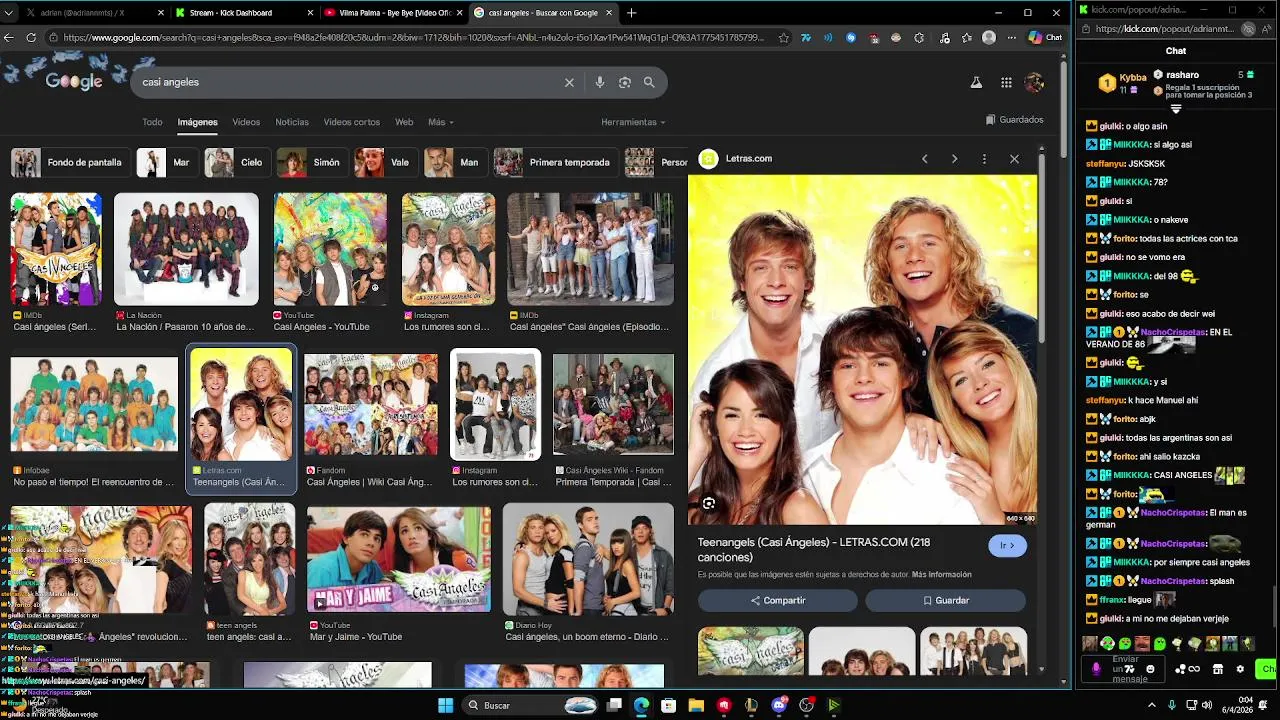This screenshot has height=720, width=1280.
Task: Share image with Compartir button
Action: [777, 600]
